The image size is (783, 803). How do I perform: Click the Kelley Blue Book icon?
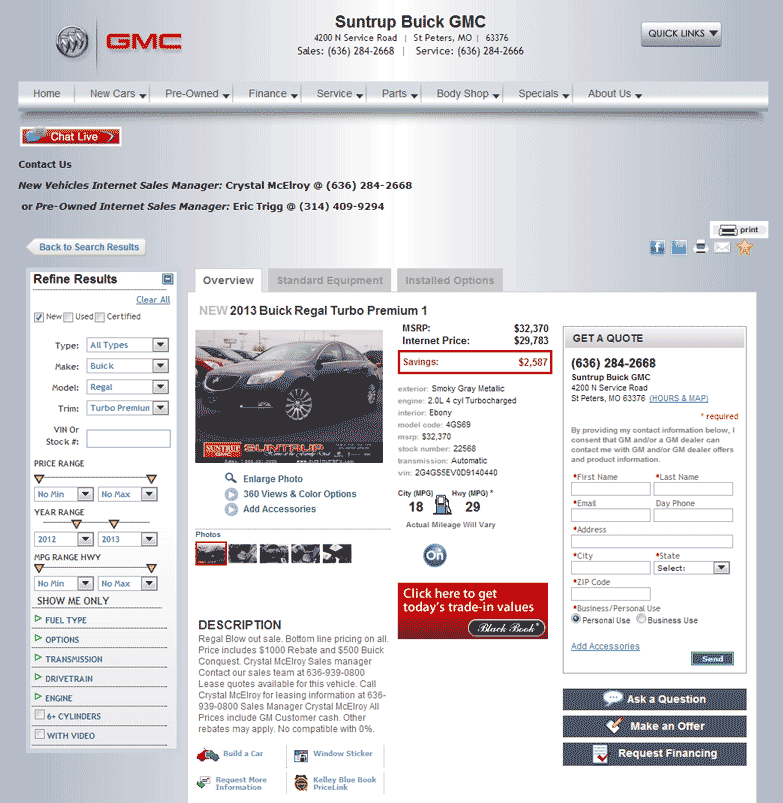[301, 783]
